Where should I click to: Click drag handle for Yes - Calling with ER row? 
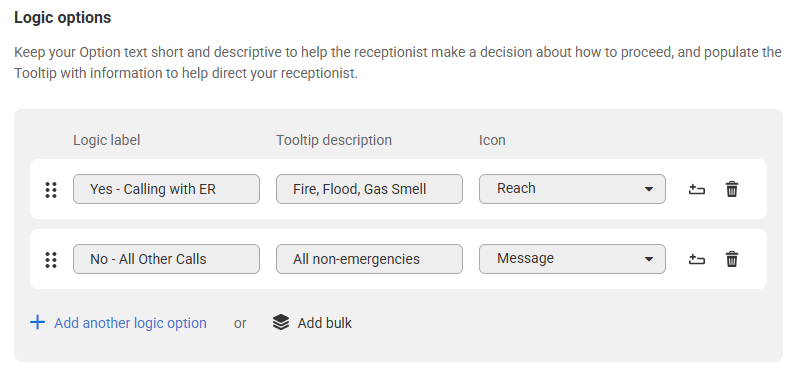pyautogui.click(x=51, y=190)
